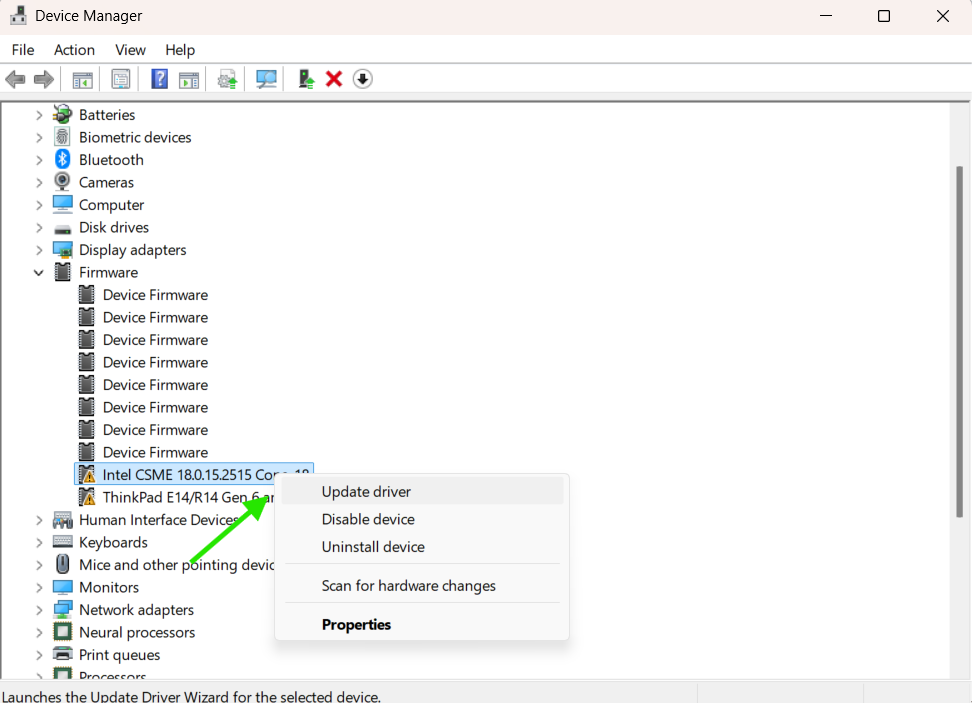Click the Cameras webcam icon
This screenshot has width=972, height=703.
point(63,182)
